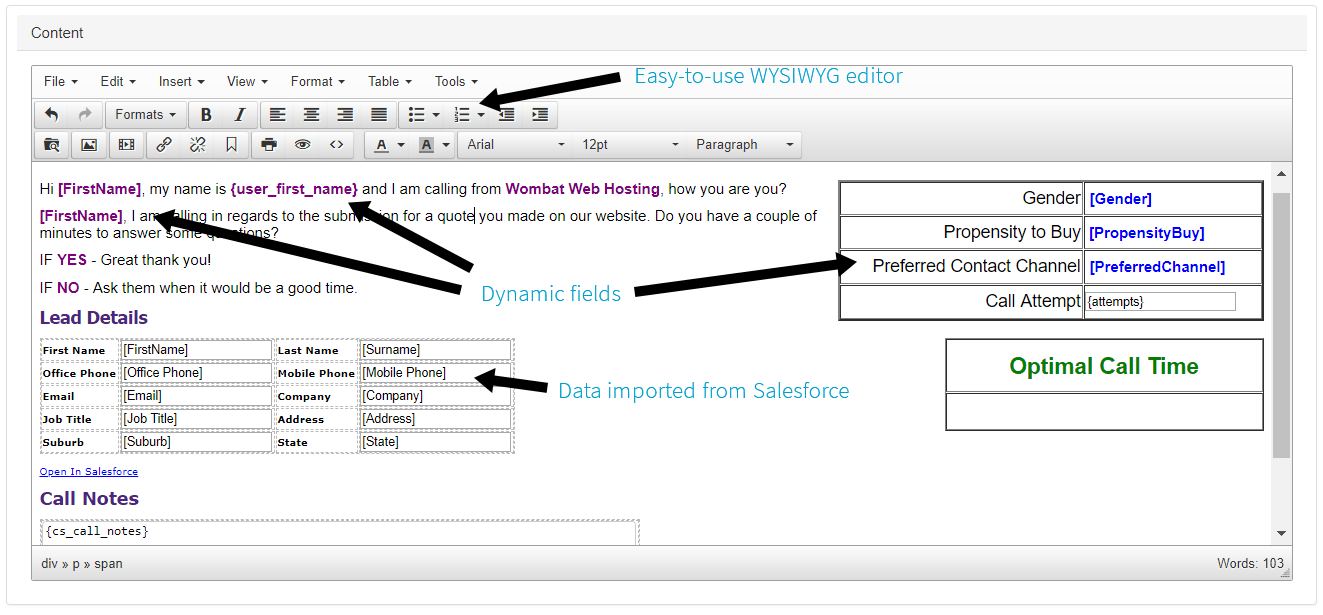Screen dimensions: 1323x615
Task: Align text right
Action: (x=345, y=115)
